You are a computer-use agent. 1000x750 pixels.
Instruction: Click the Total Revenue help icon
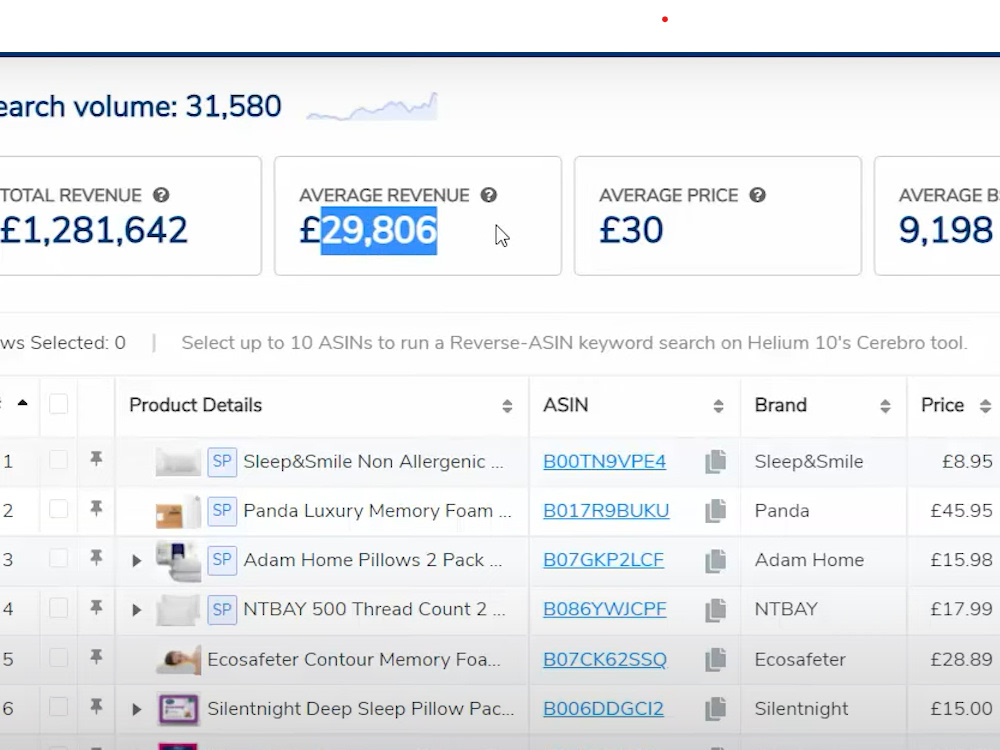pyautogui.click(x=161, y=195)
